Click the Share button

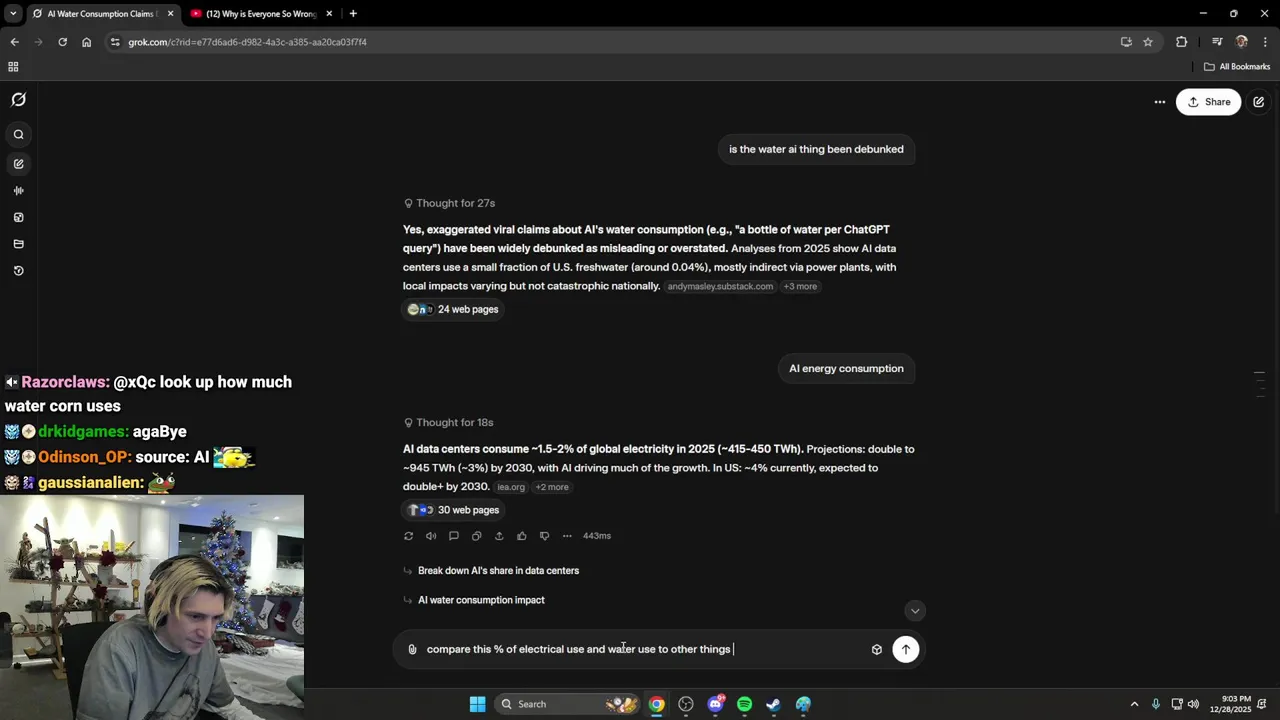point(1208,102)
